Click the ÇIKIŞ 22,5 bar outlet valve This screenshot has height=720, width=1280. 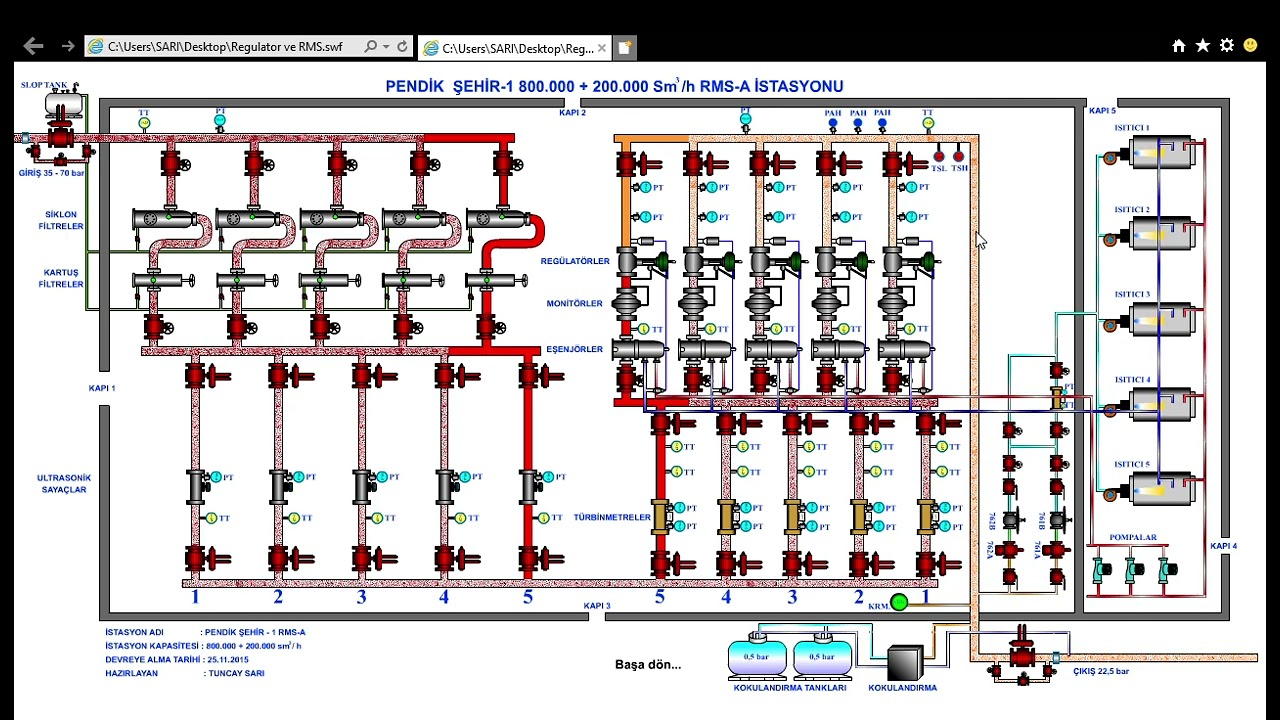click(1021, 657)
